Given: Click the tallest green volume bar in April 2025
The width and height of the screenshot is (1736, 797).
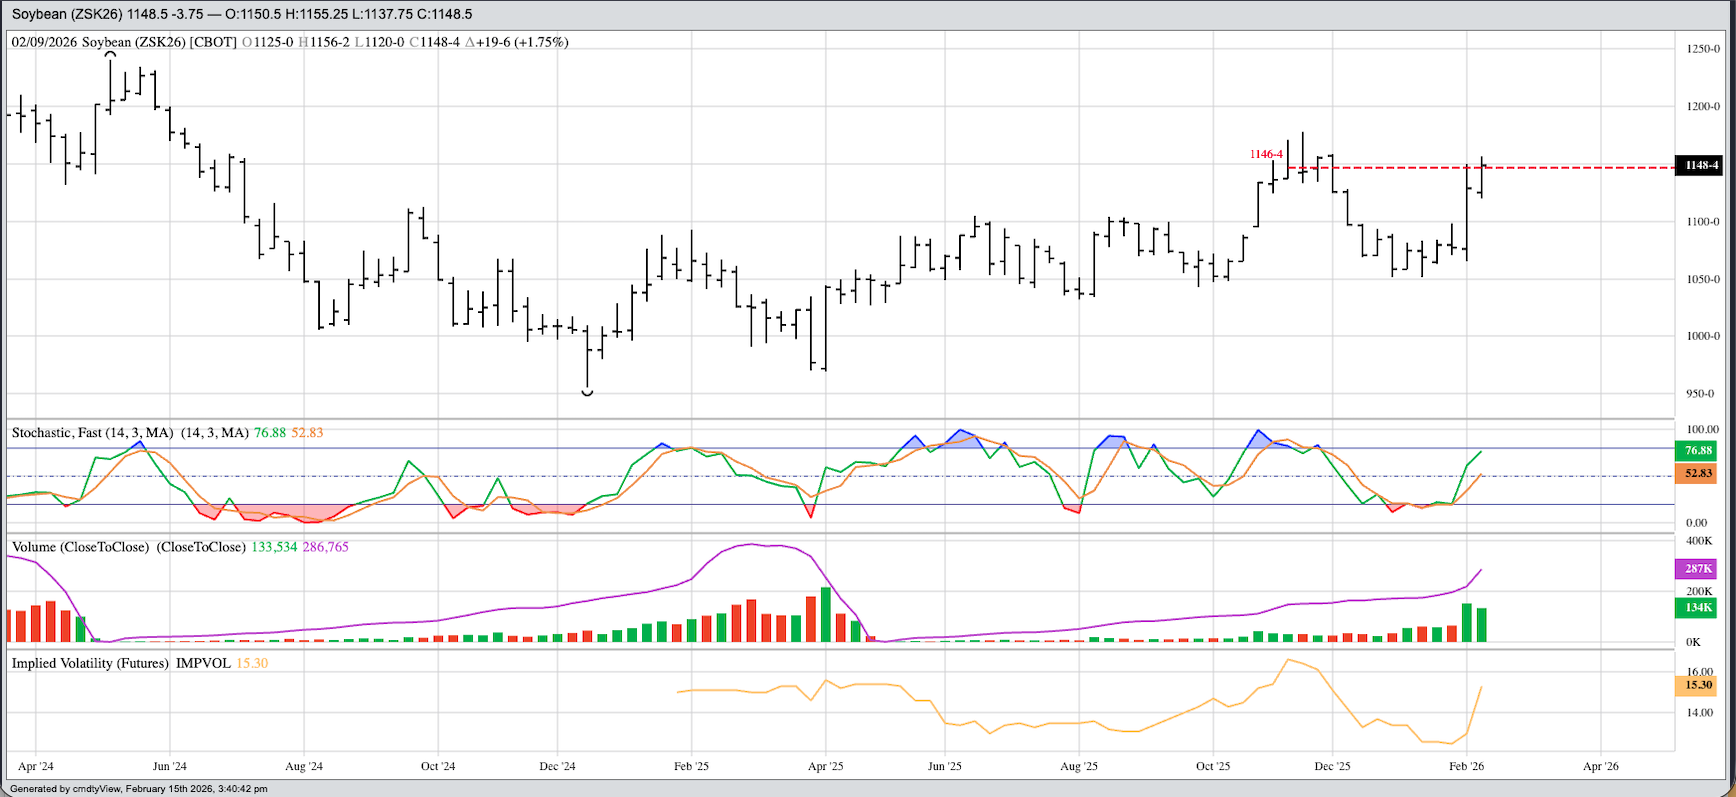Looking at the screenshot, I should tap(826, 614).
